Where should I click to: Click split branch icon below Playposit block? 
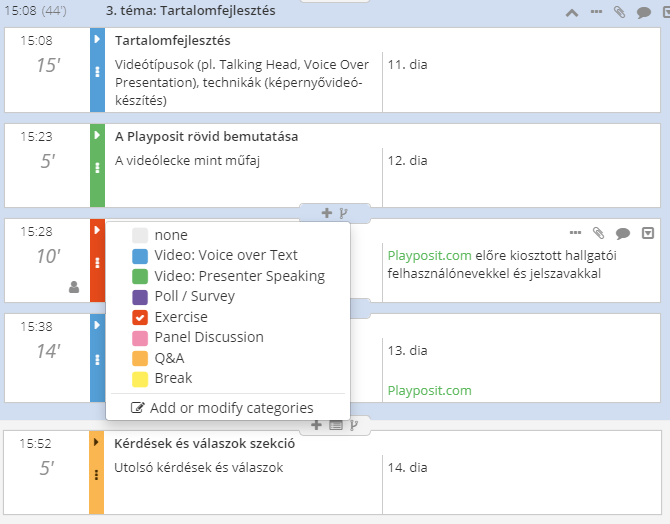(x=343, y=213)
